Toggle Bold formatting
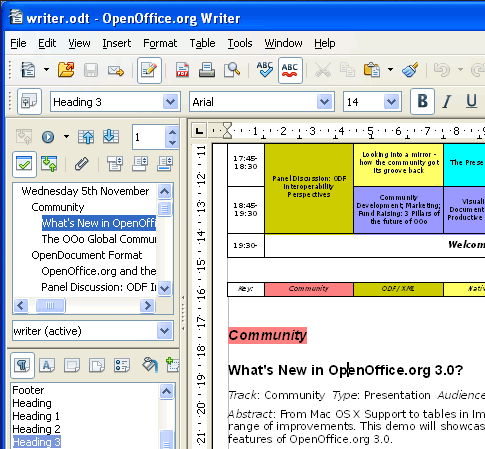 click(422, 101)
